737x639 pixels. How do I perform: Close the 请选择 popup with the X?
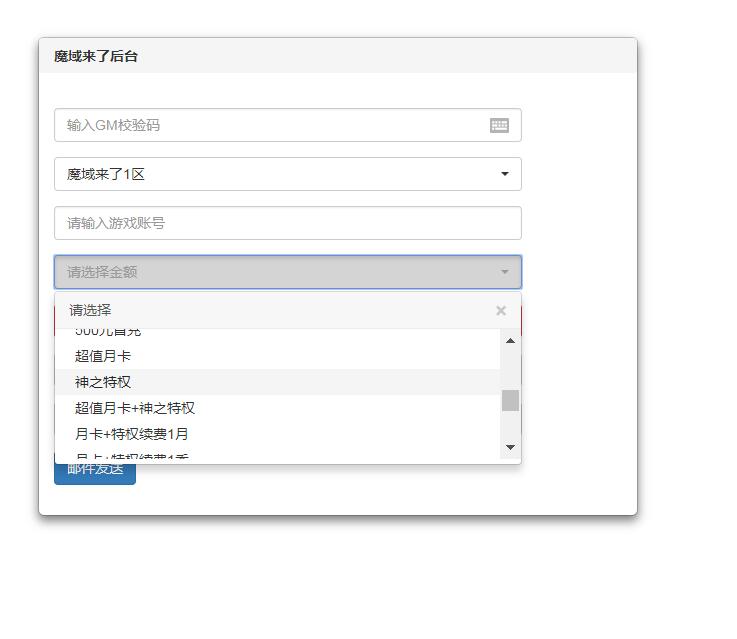coord(501,311)
